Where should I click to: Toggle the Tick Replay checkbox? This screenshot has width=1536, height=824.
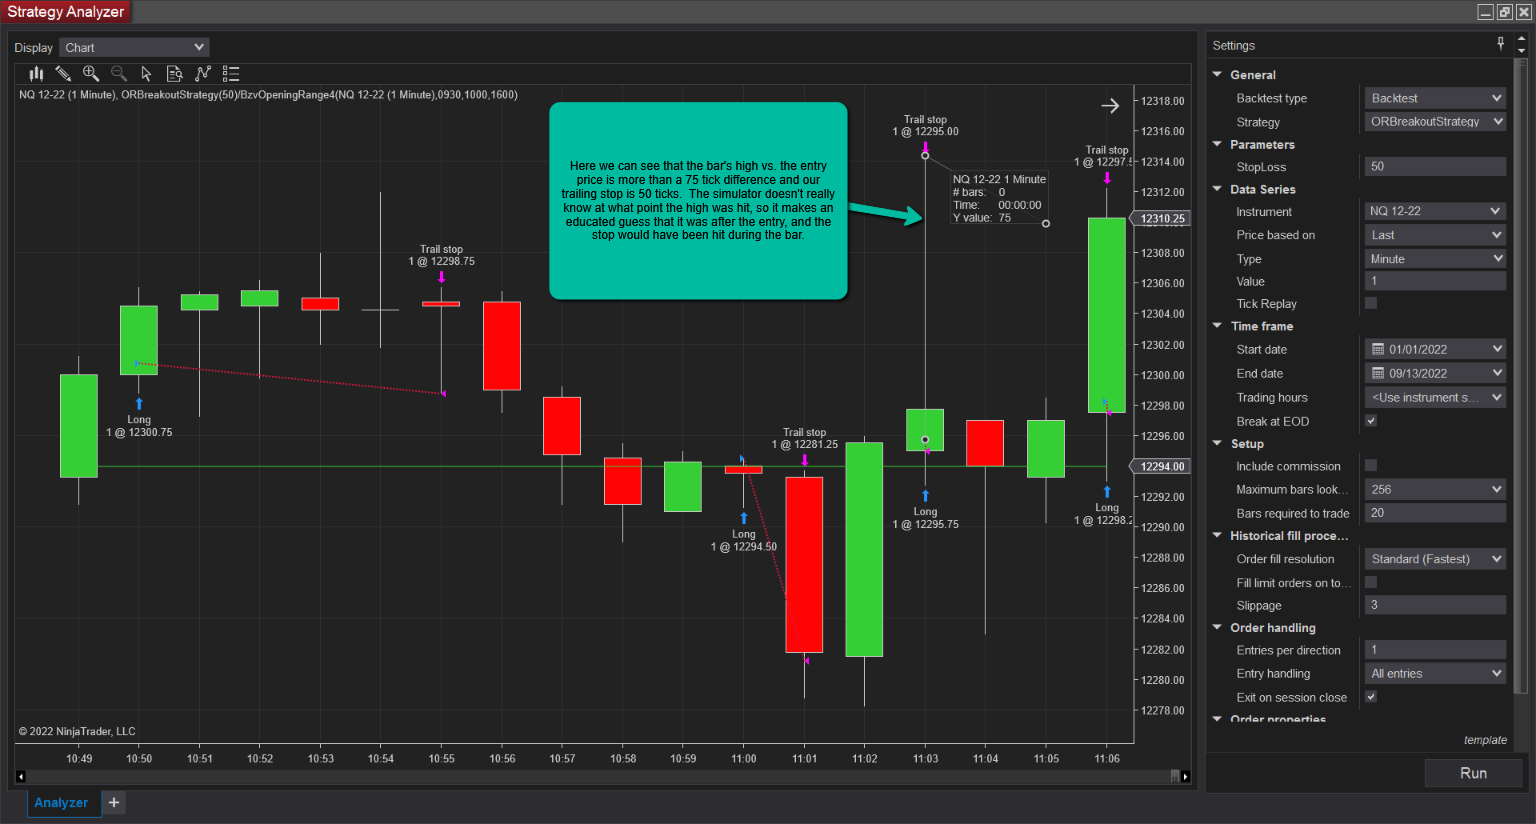coord(1371,303)
